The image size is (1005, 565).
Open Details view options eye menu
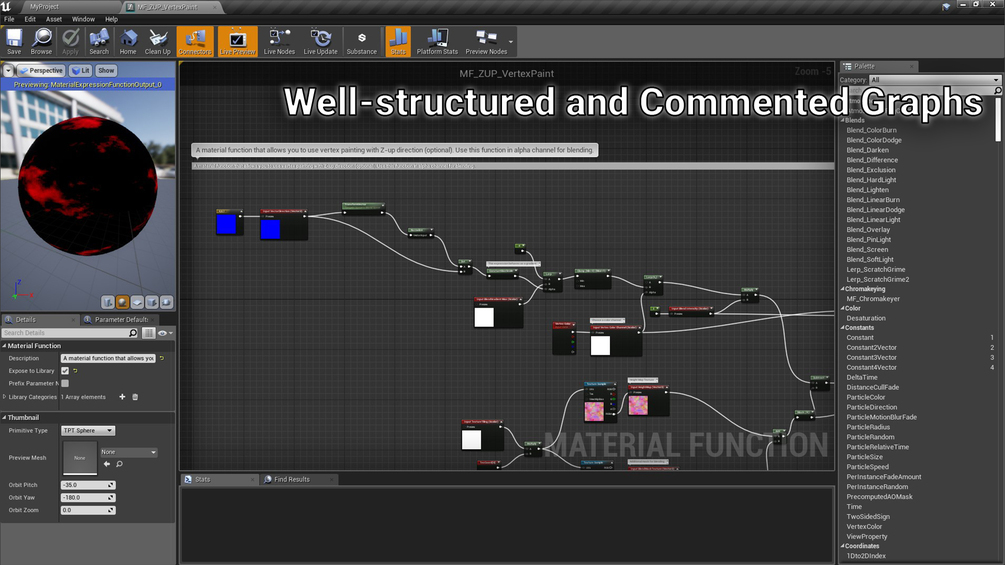tap(165, 333)
